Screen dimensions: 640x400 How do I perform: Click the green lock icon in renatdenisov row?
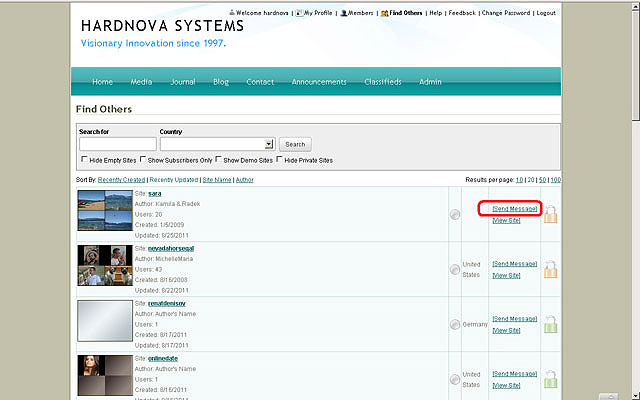(550, 324)
